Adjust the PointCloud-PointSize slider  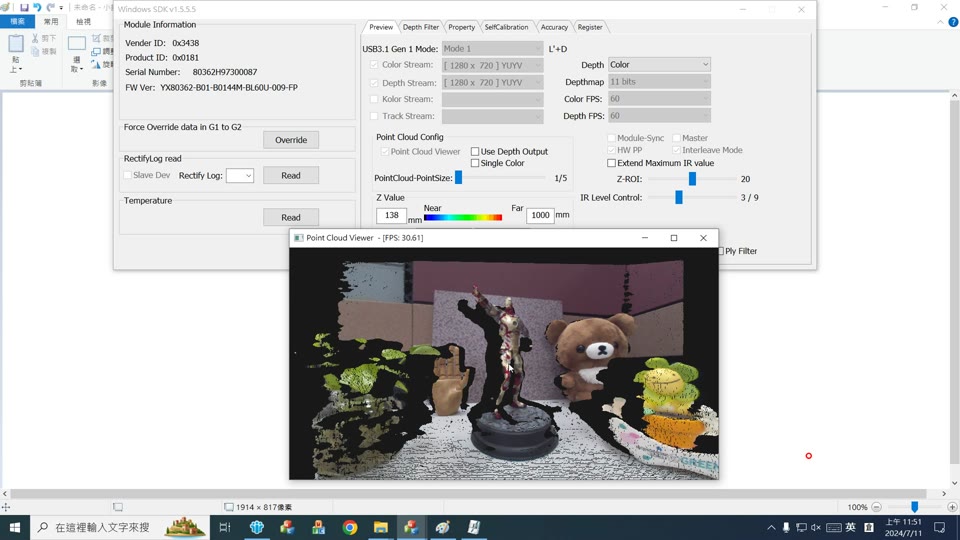tap(459, 178)
